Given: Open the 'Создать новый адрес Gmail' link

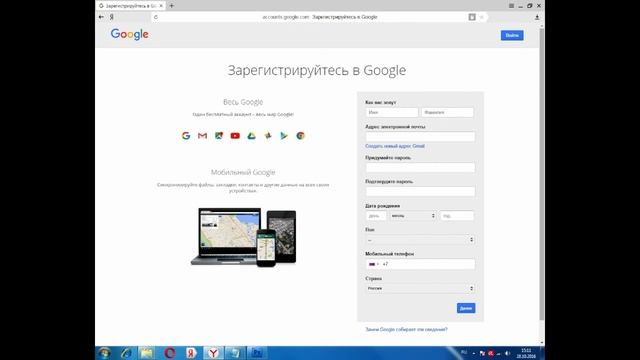Looking at the screenshot, I should point(395,146).
